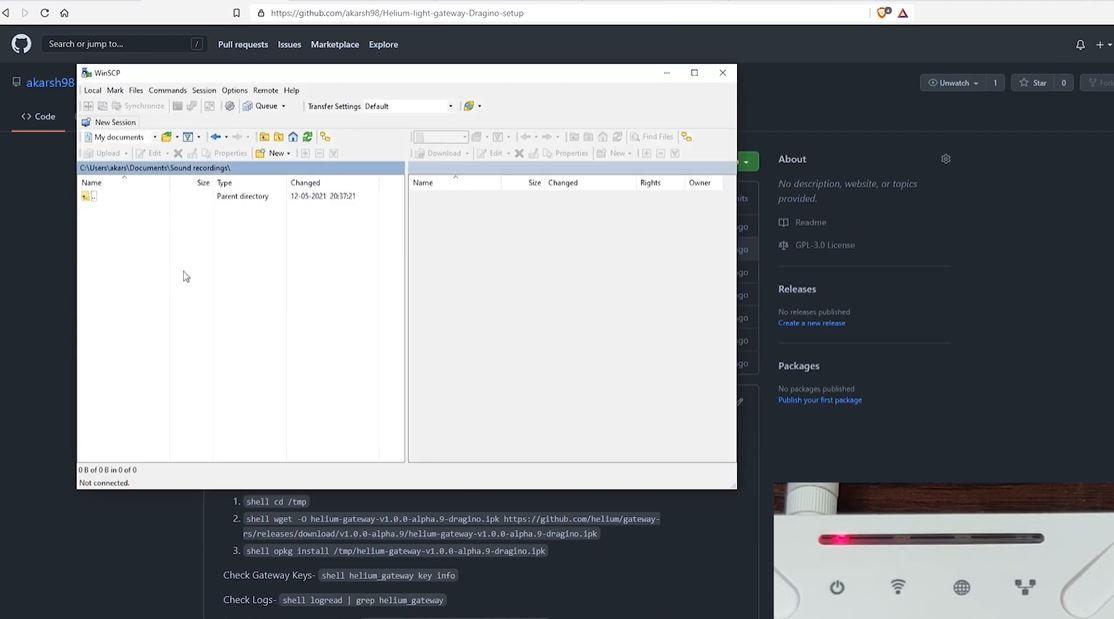
Task: Open the Unwatch dropdown on GitHub
Action: point(953,83)
